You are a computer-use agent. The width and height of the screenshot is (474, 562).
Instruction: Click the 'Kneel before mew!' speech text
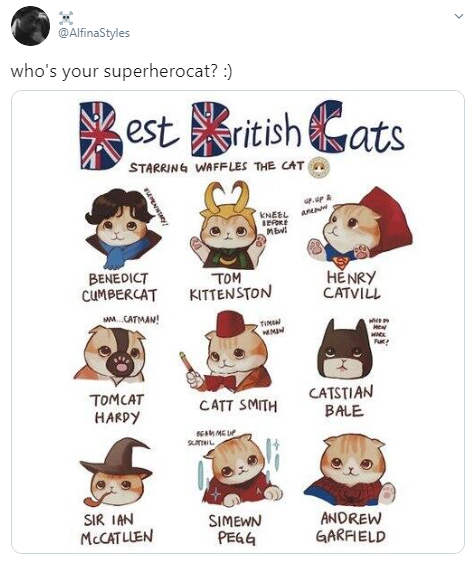[x=275, y=222]
